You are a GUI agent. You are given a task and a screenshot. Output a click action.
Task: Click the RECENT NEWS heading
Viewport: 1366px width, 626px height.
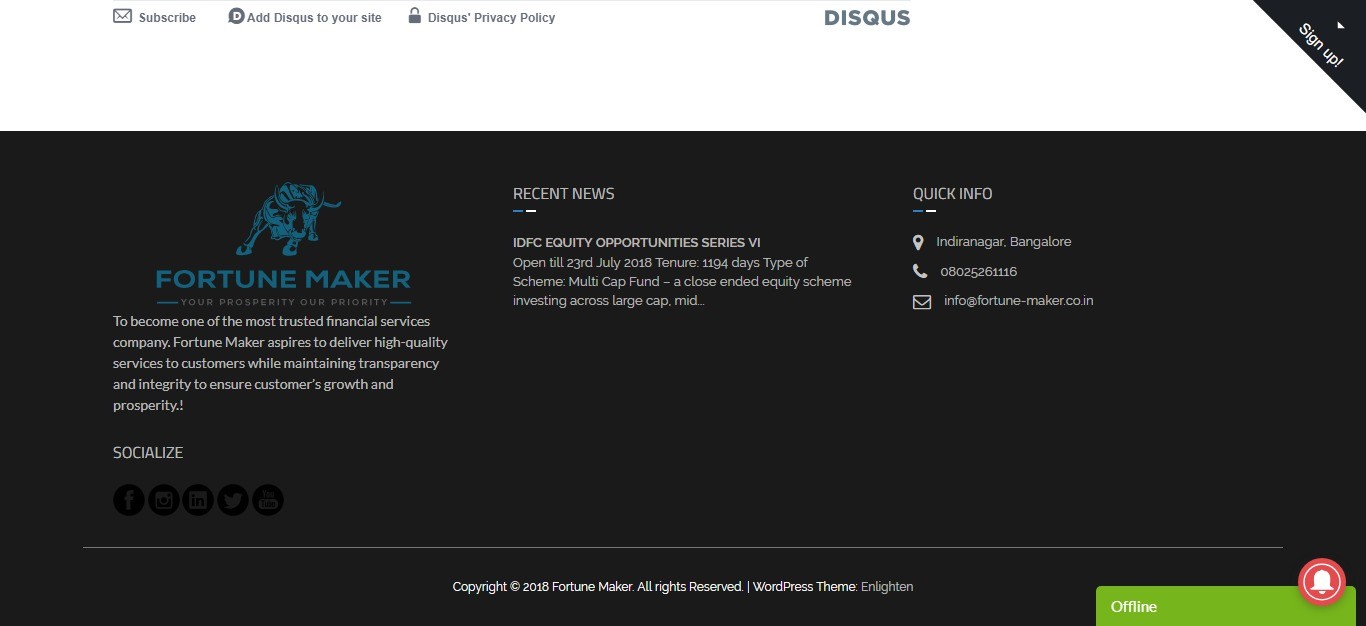564,194
